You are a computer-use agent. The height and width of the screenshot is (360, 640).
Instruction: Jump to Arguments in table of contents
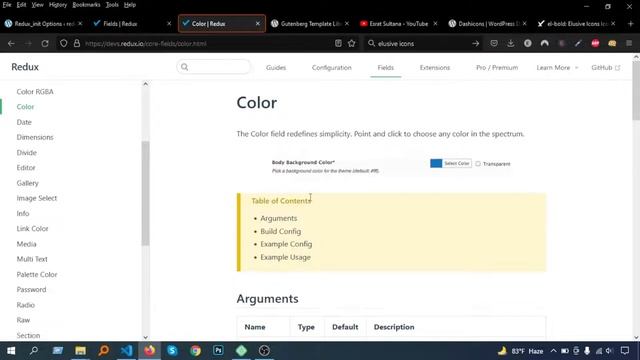(279, 218)
